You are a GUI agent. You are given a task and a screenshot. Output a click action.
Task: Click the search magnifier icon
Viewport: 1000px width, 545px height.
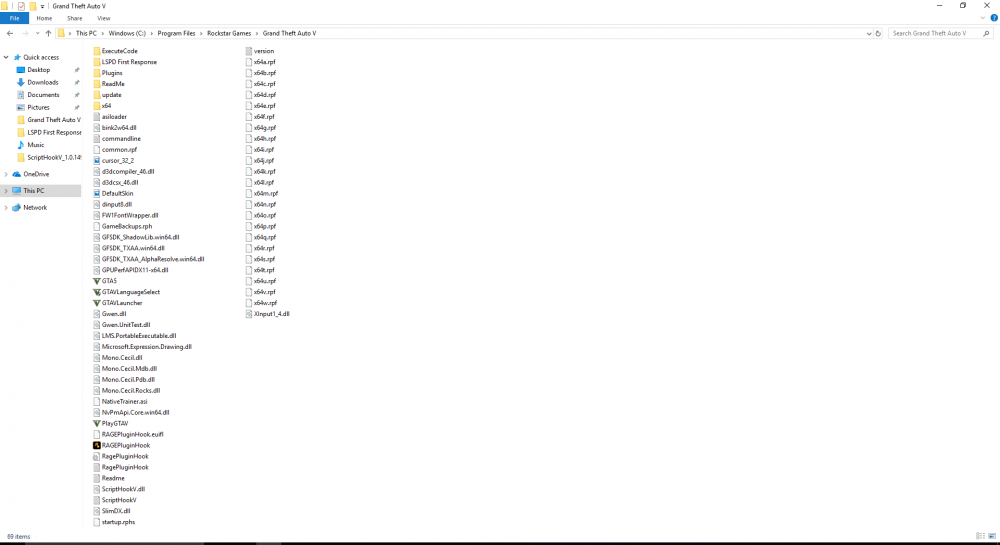point(987,33)
